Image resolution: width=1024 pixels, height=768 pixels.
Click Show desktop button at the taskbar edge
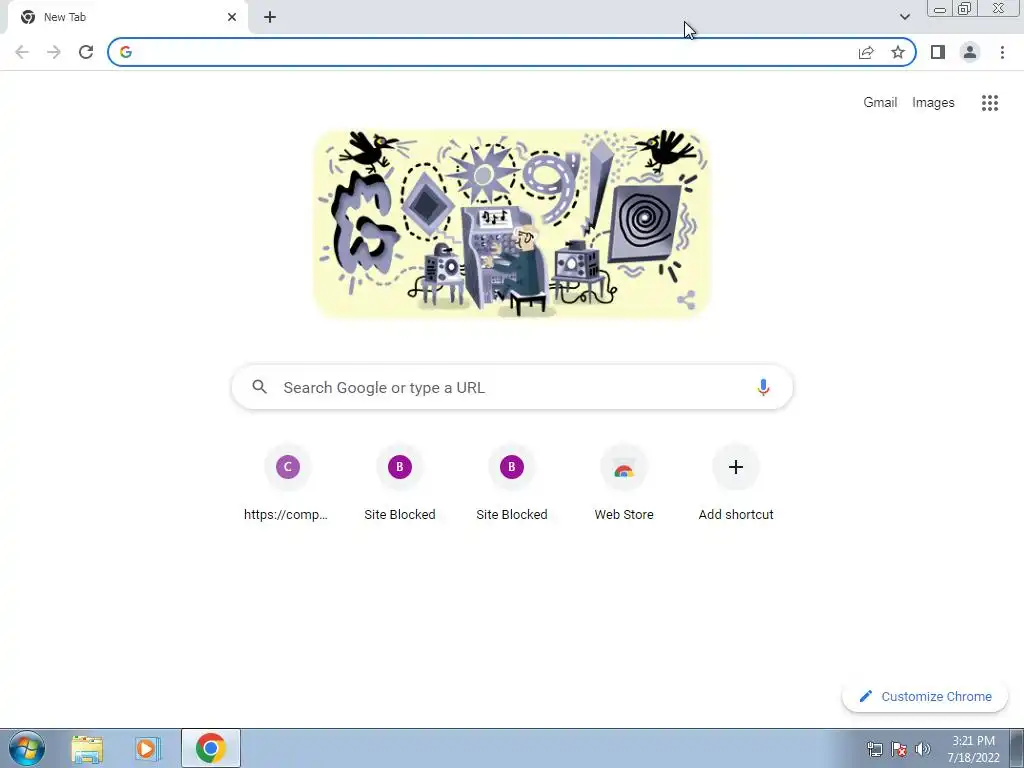[1017, 748]
